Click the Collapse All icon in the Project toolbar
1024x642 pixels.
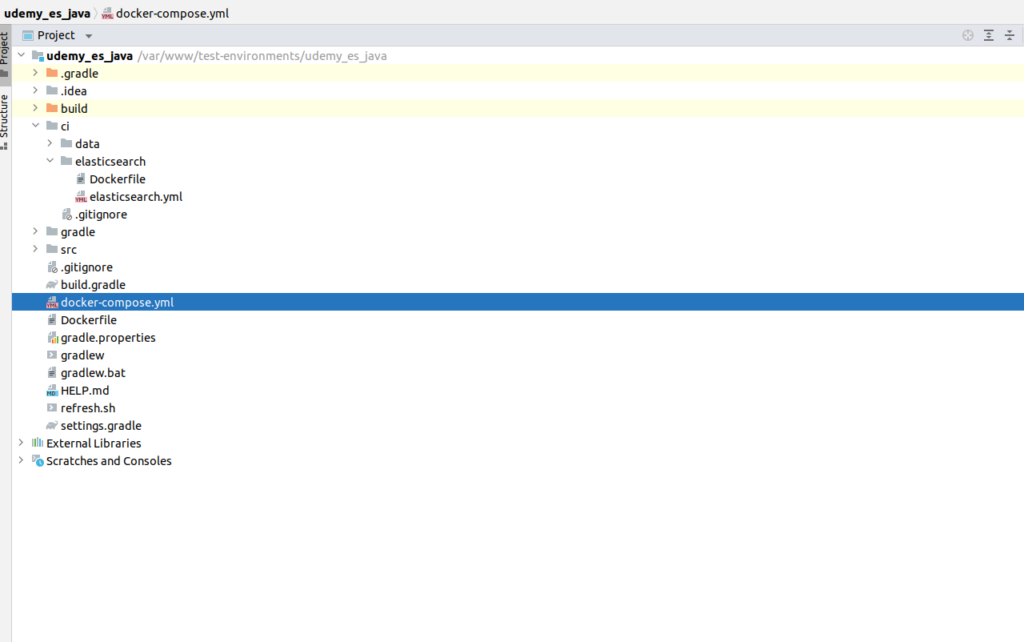[1010, 34]
